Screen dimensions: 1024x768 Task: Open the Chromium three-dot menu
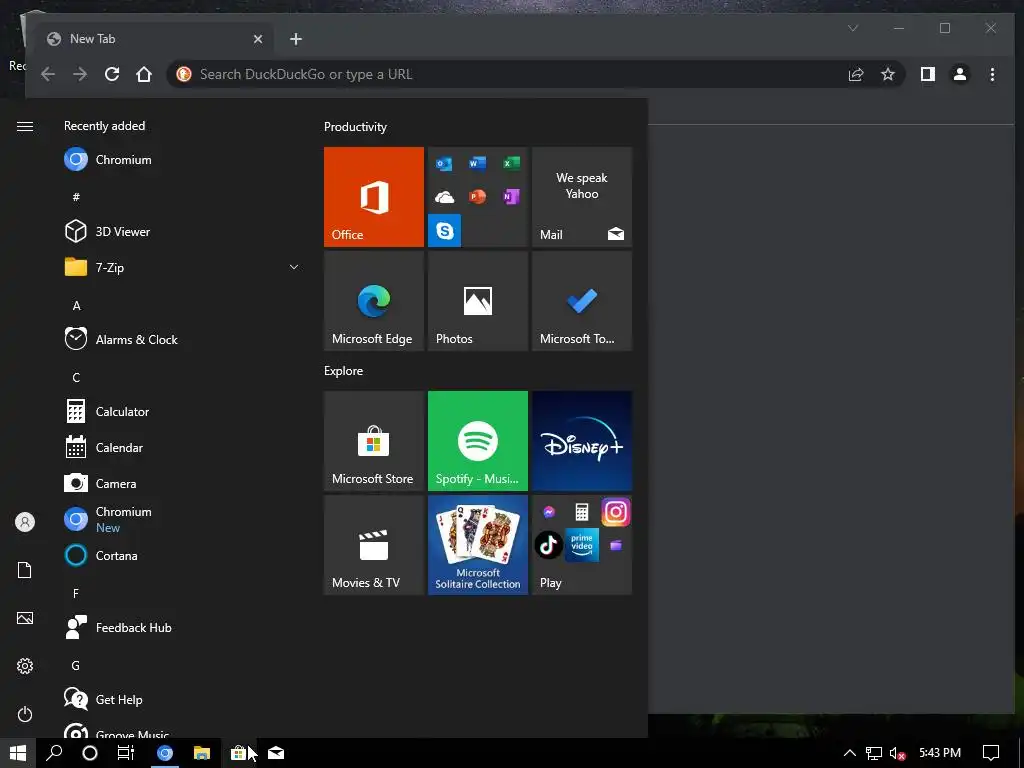992,74
